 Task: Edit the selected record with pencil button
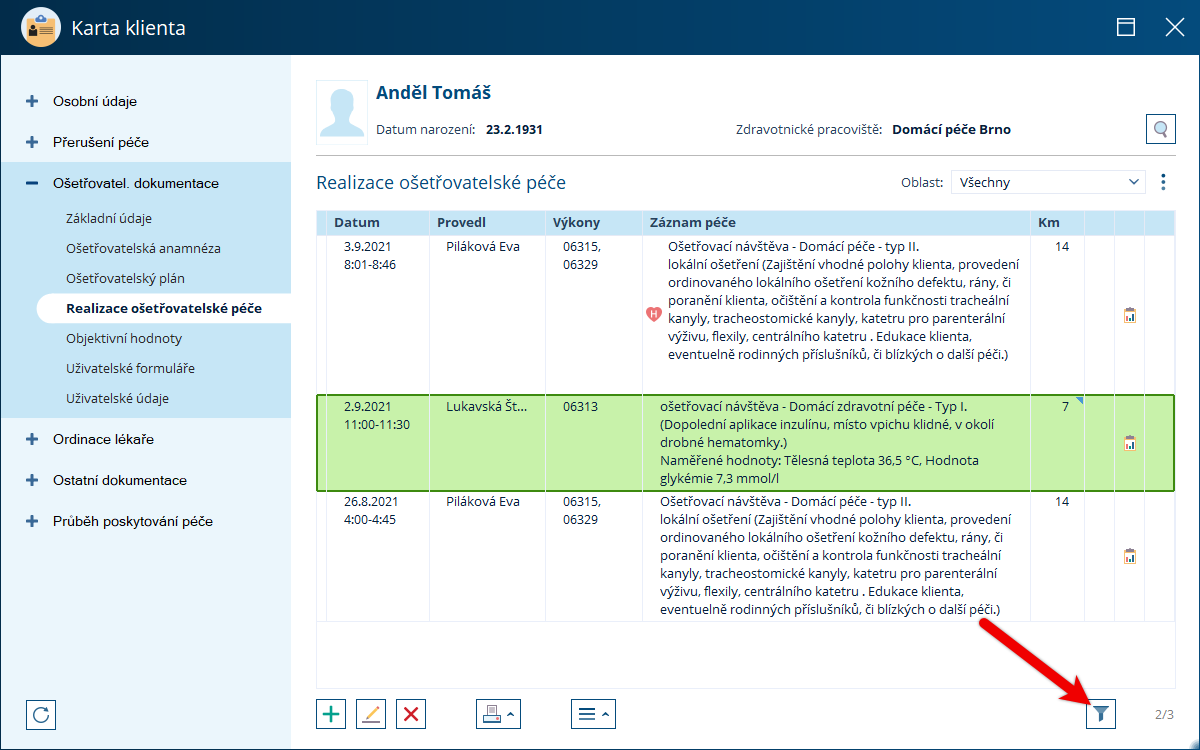pyautogui.click(x=371, y=714)
